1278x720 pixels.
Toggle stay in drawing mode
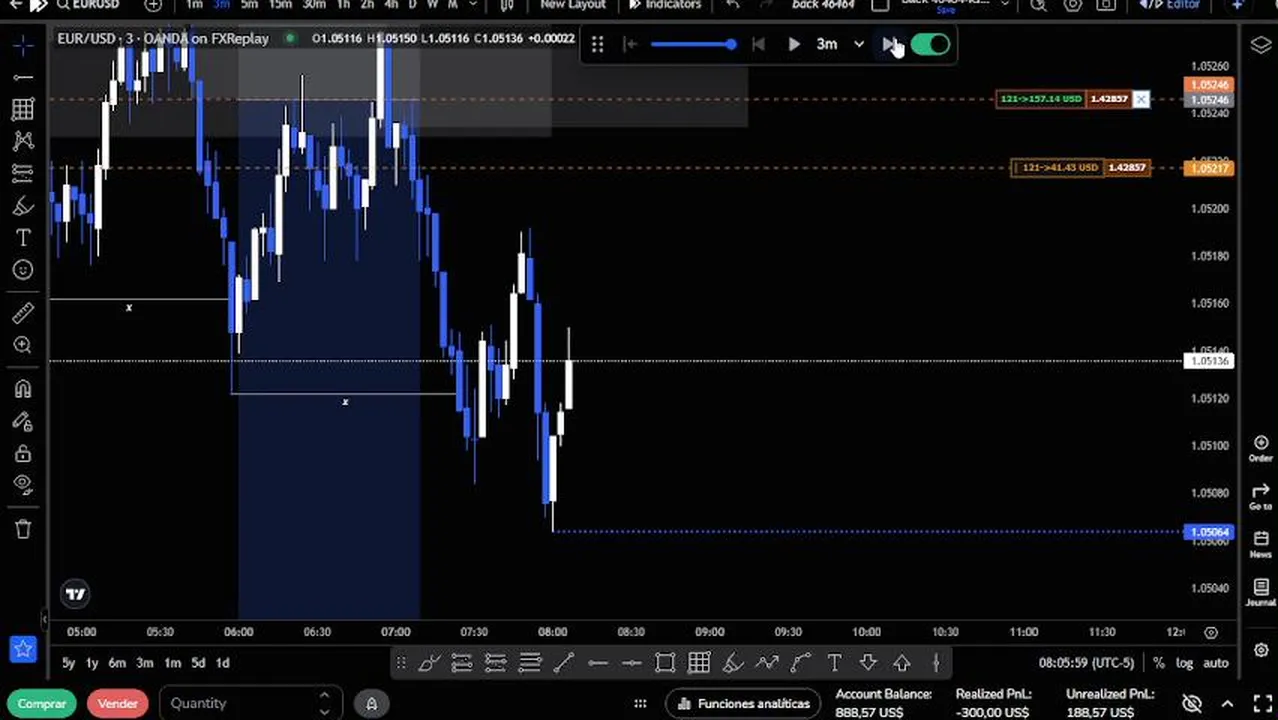tap(23, 421)
